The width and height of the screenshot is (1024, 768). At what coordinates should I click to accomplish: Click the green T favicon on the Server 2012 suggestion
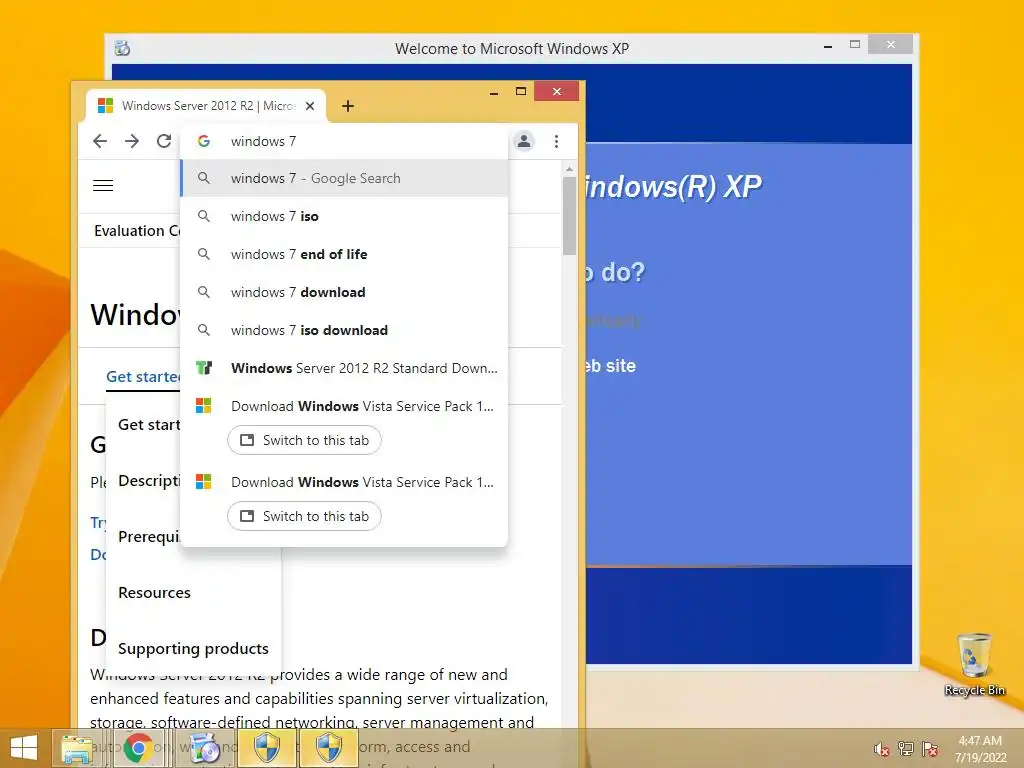[x=204, y=368]
